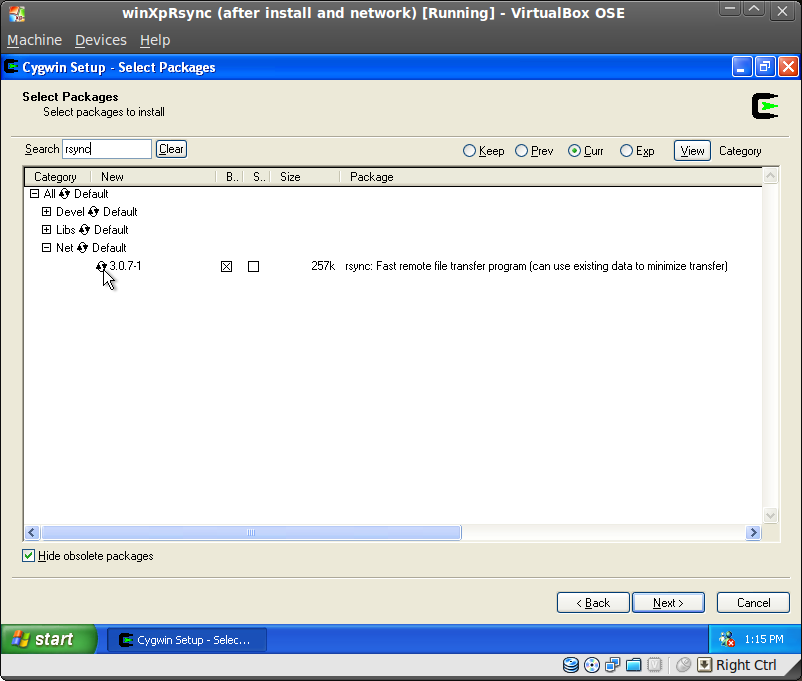Expand the Devel category tree node
This screenshot has height=681, width=802.
click(46, 211)
